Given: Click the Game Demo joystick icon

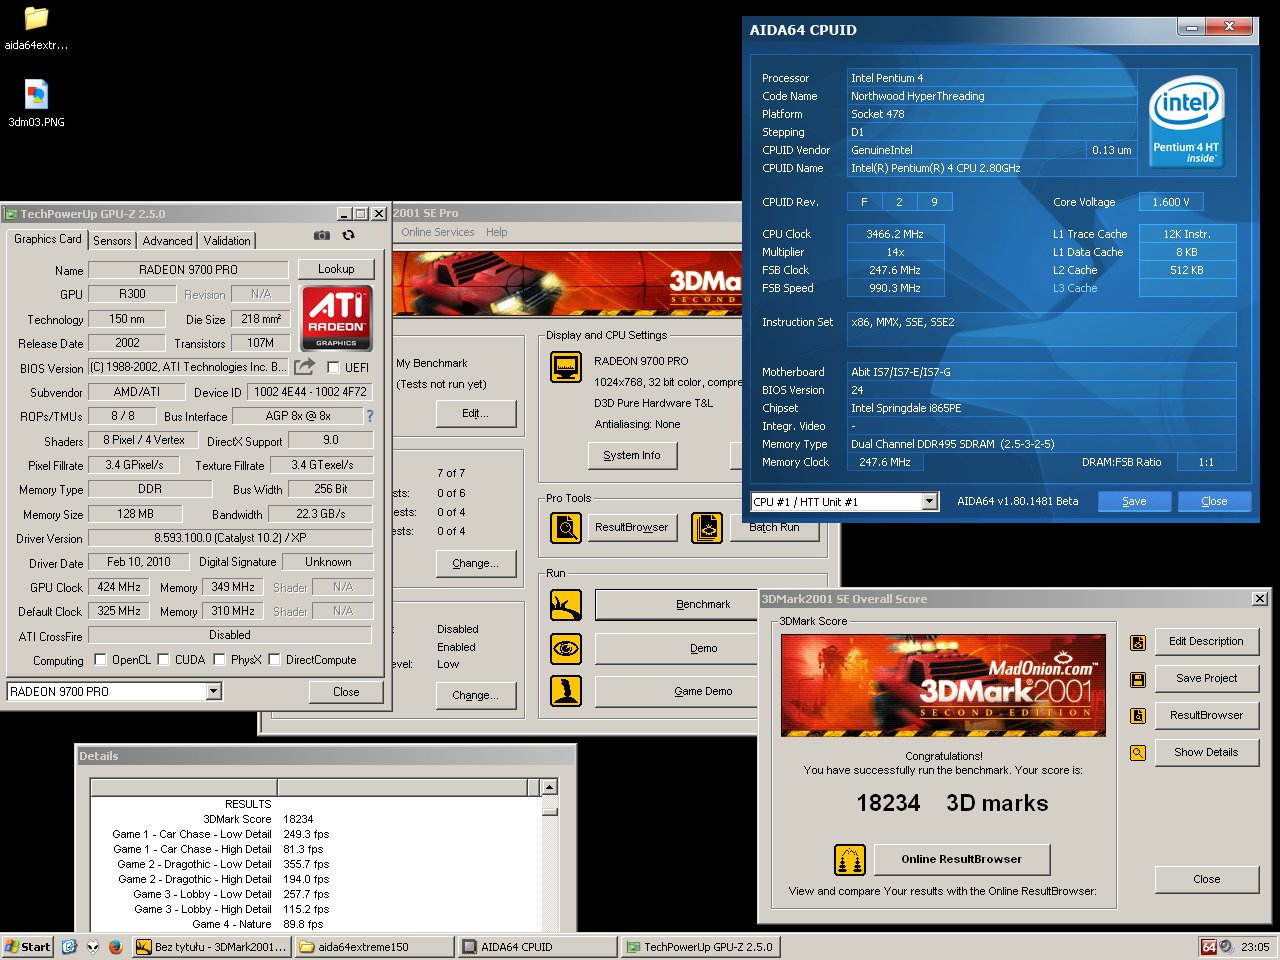Looking at the screenshot, I should coord(566,691).
